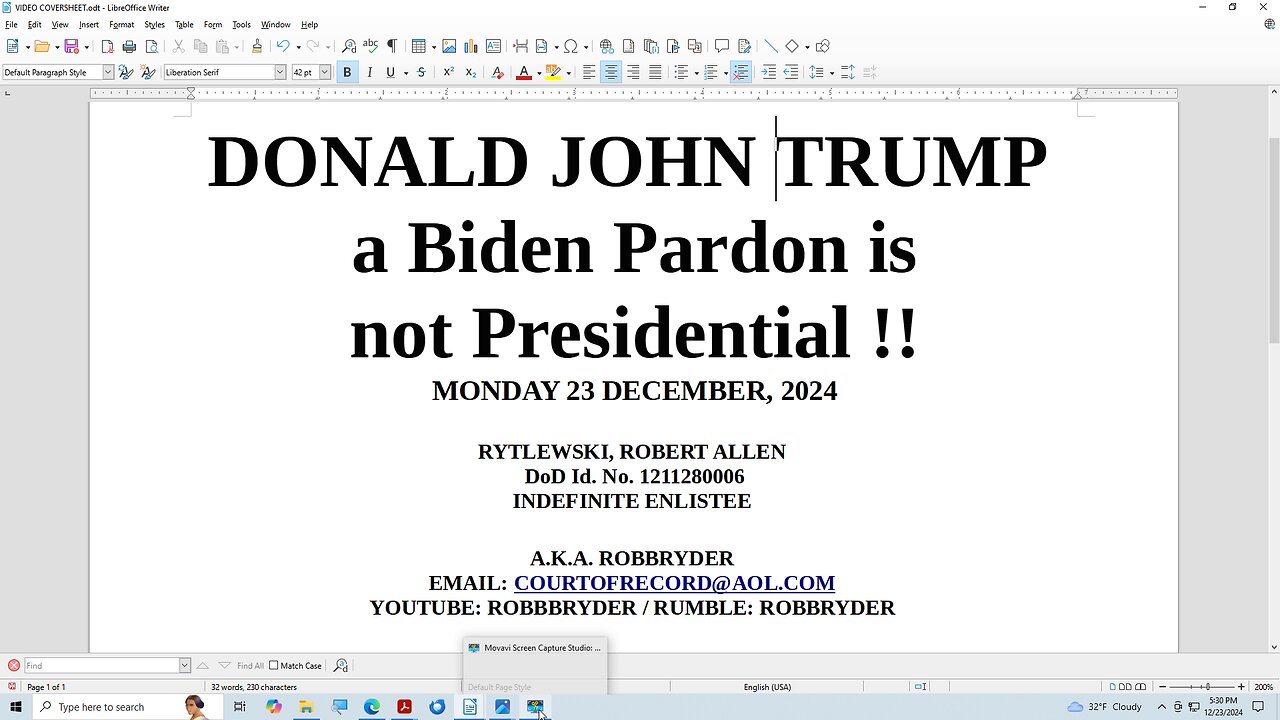Screen dimensions: 1280x720
Task: Select the Insert Line tool
Action: 770,46
